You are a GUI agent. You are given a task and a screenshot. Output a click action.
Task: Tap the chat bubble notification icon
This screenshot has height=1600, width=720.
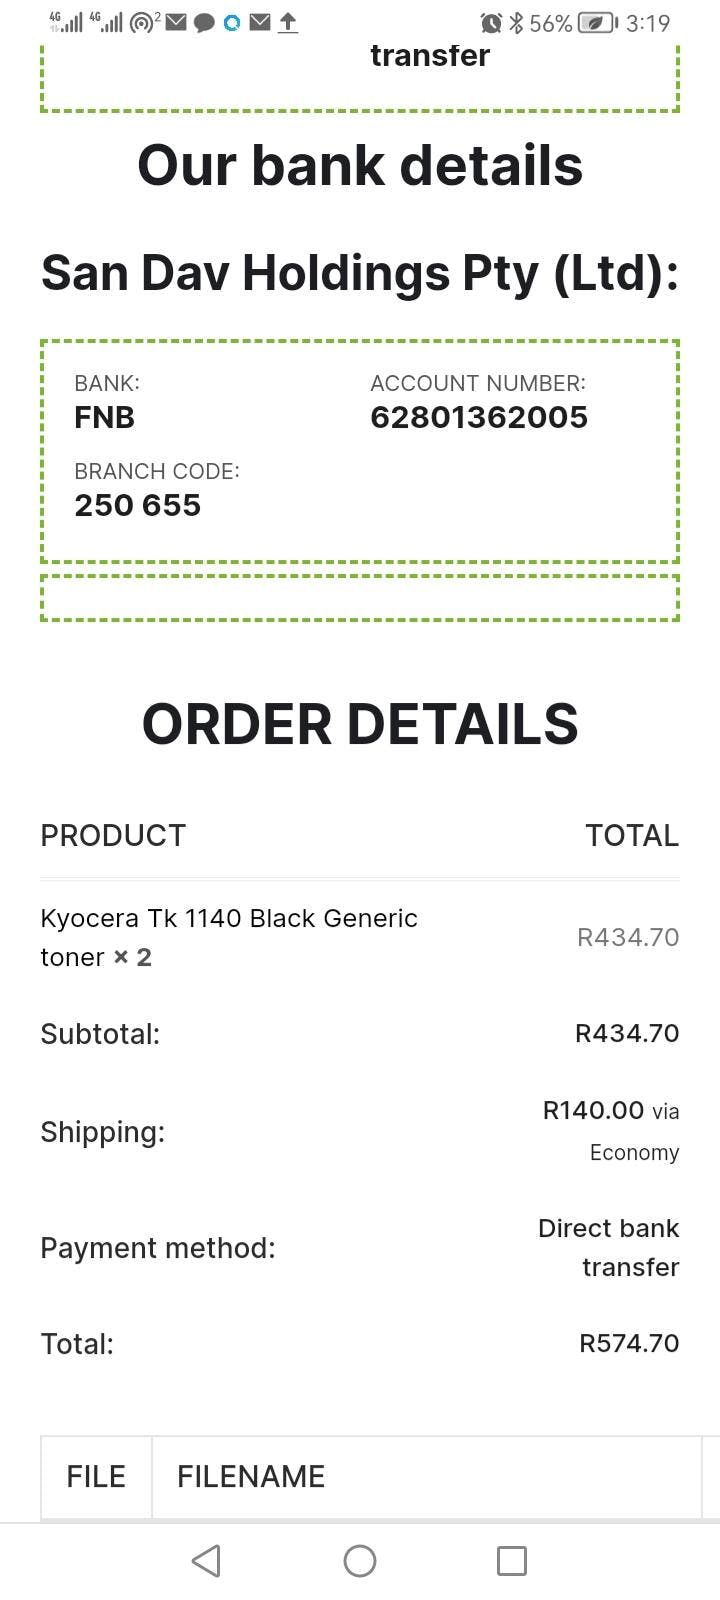(204, 22)
